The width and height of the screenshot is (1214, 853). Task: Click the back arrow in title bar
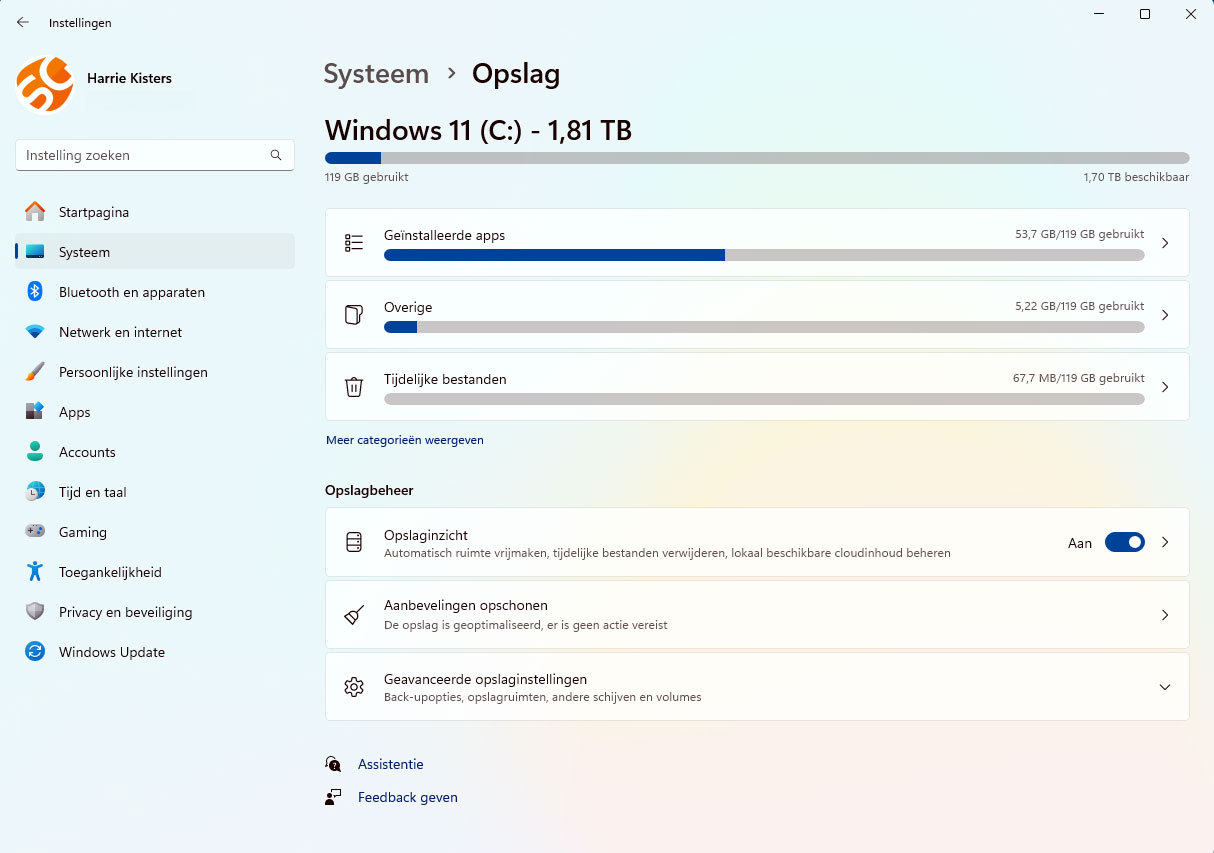click(23, 22)
